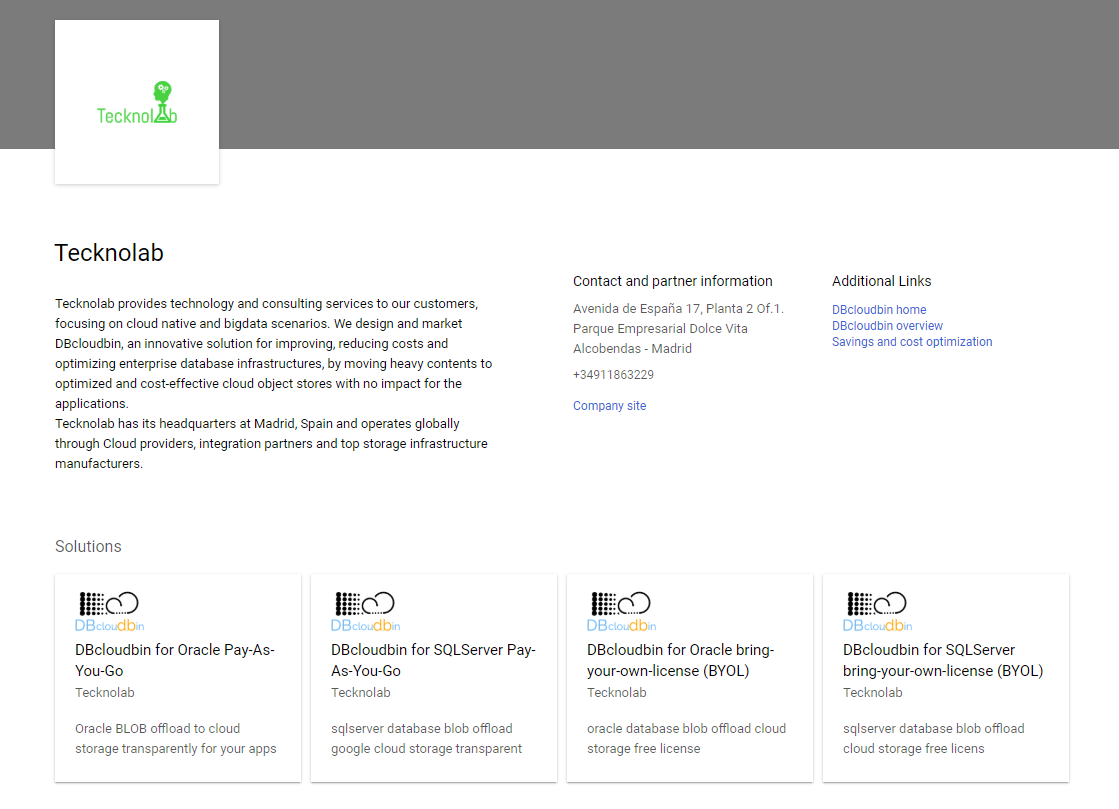This screenshot has height=809, width=1119.
Task: Click the Tecknolab page heading
Action: [x=109, y=253]
